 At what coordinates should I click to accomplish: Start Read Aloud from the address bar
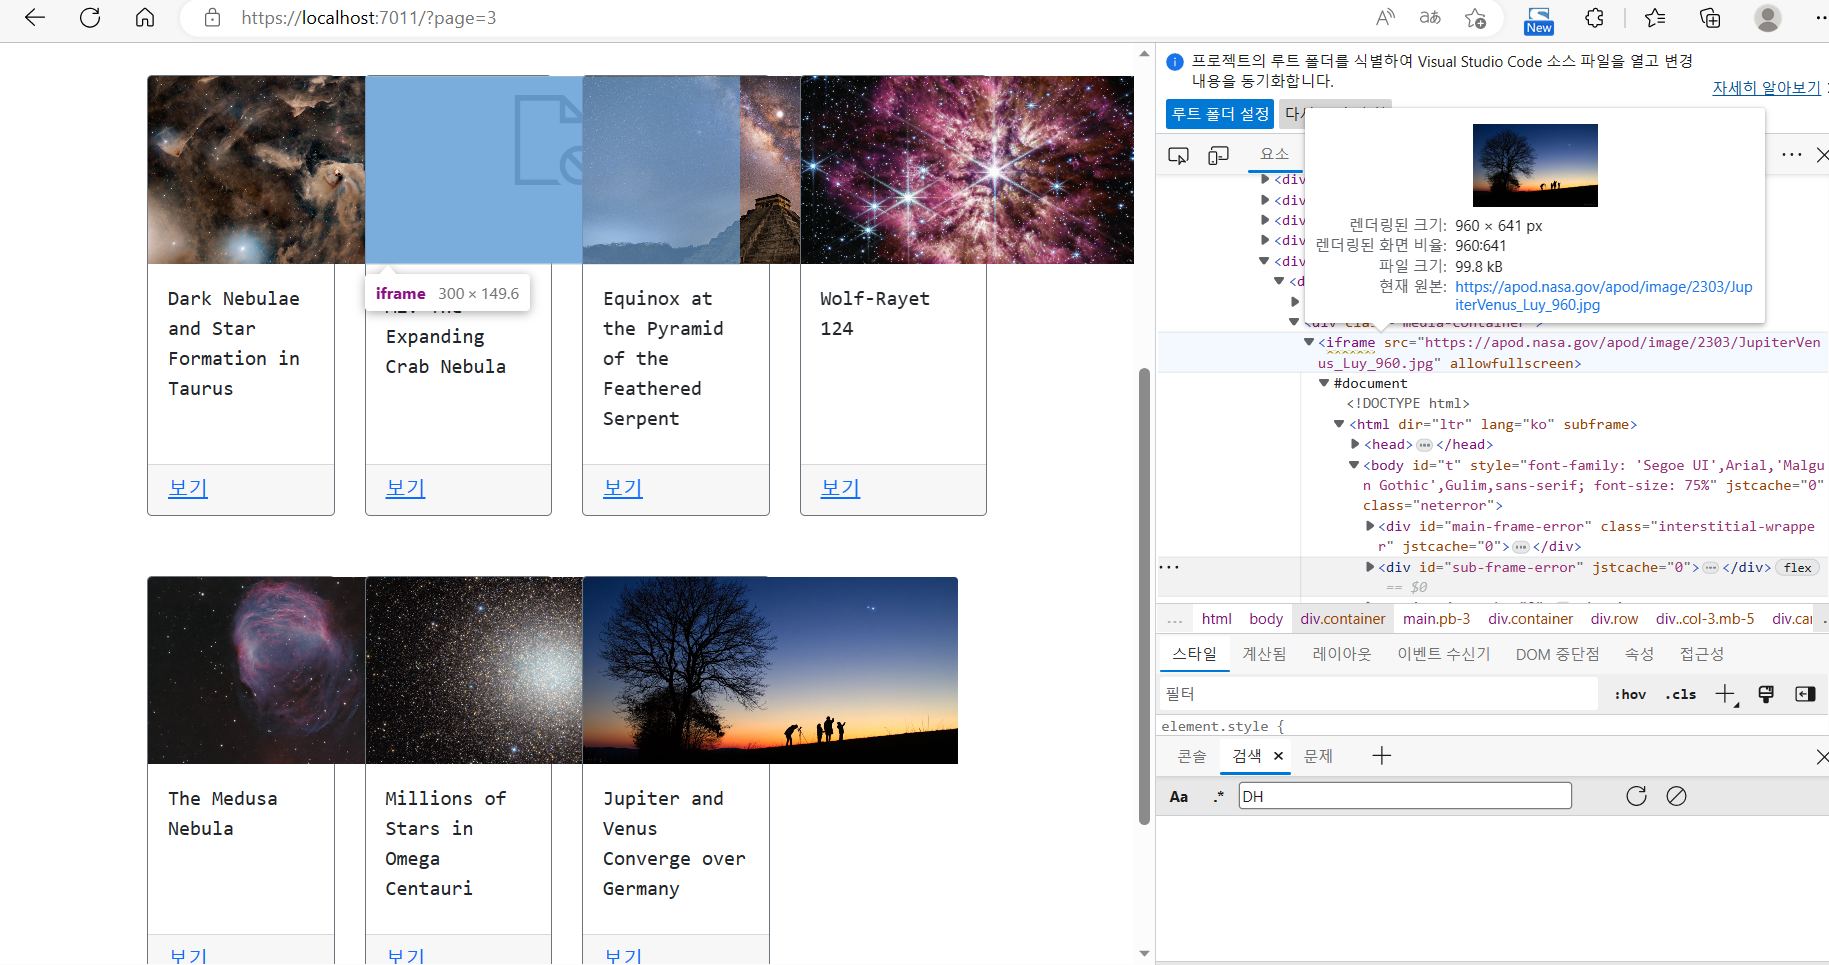(1386, 18)
